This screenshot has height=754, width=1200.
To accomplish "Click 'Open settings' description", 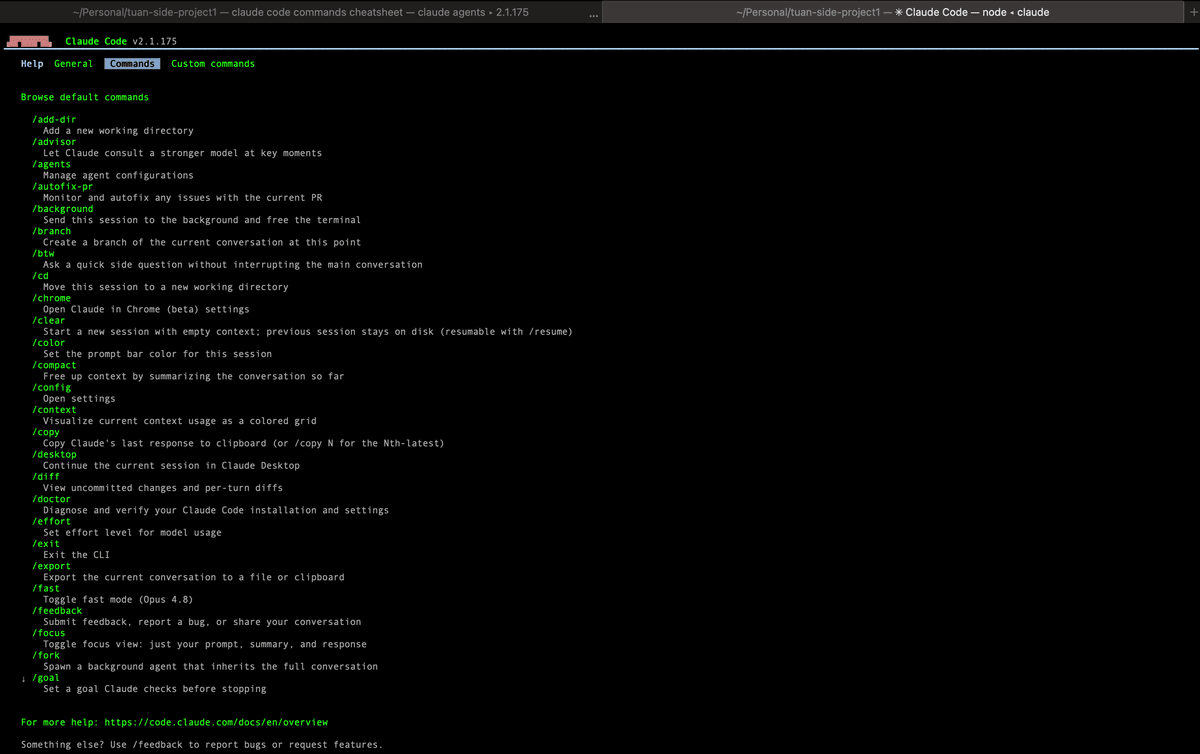I will coord(79,399).
